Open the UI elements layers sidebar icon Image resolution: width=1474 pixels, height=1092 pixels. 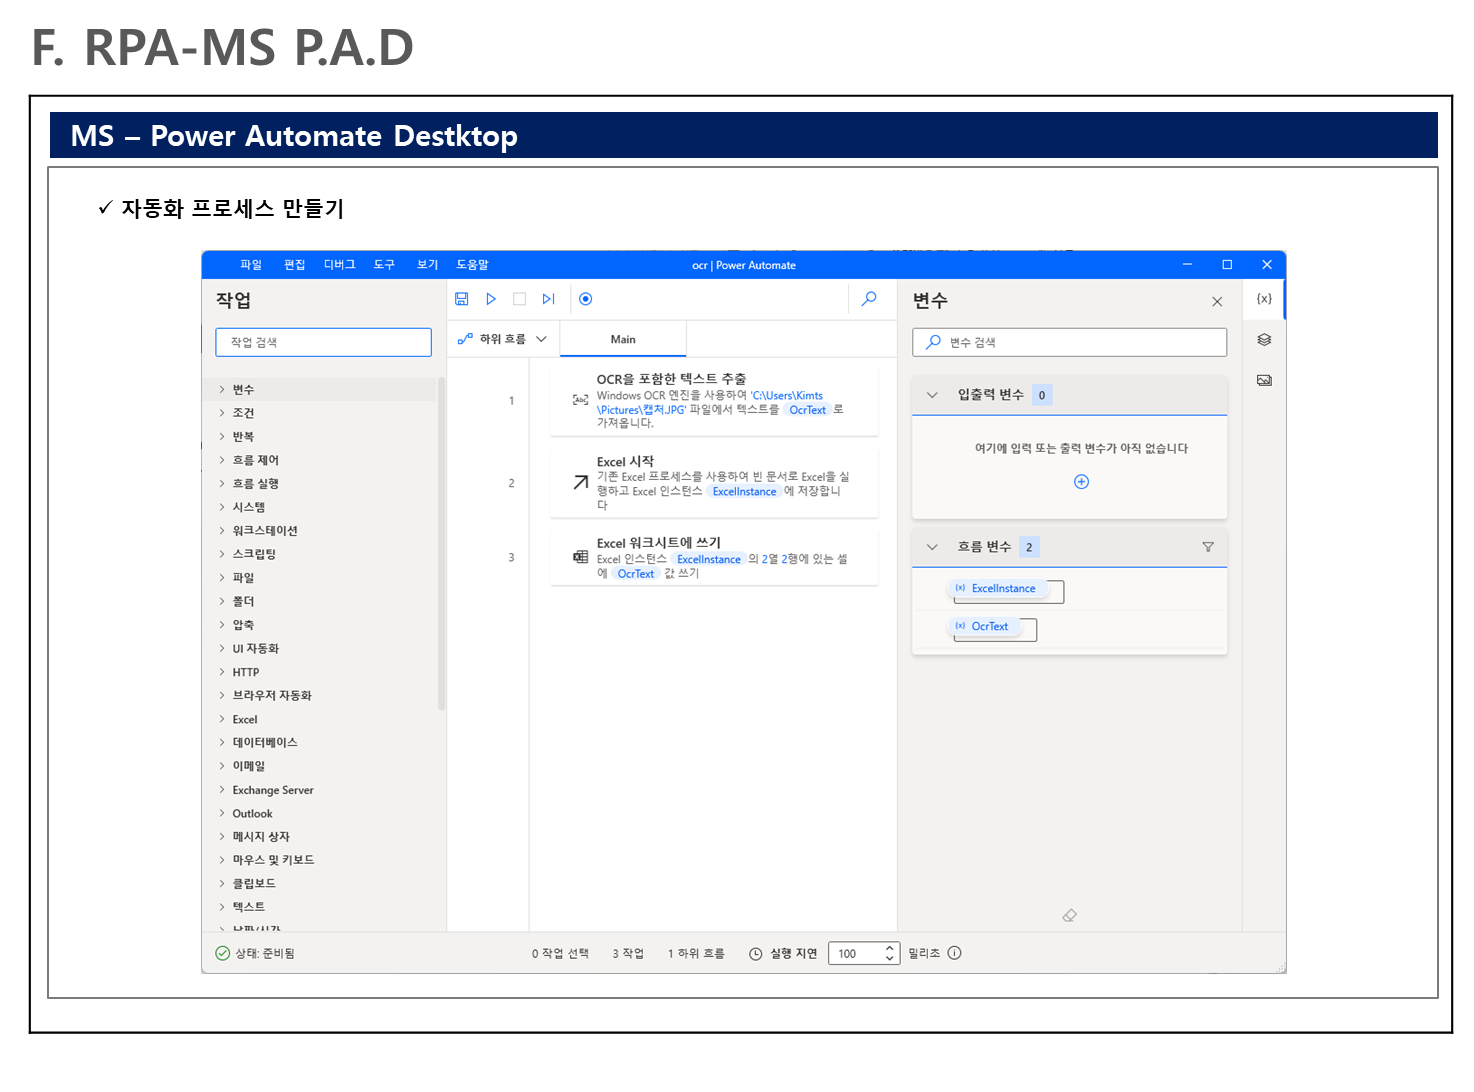1264,340
